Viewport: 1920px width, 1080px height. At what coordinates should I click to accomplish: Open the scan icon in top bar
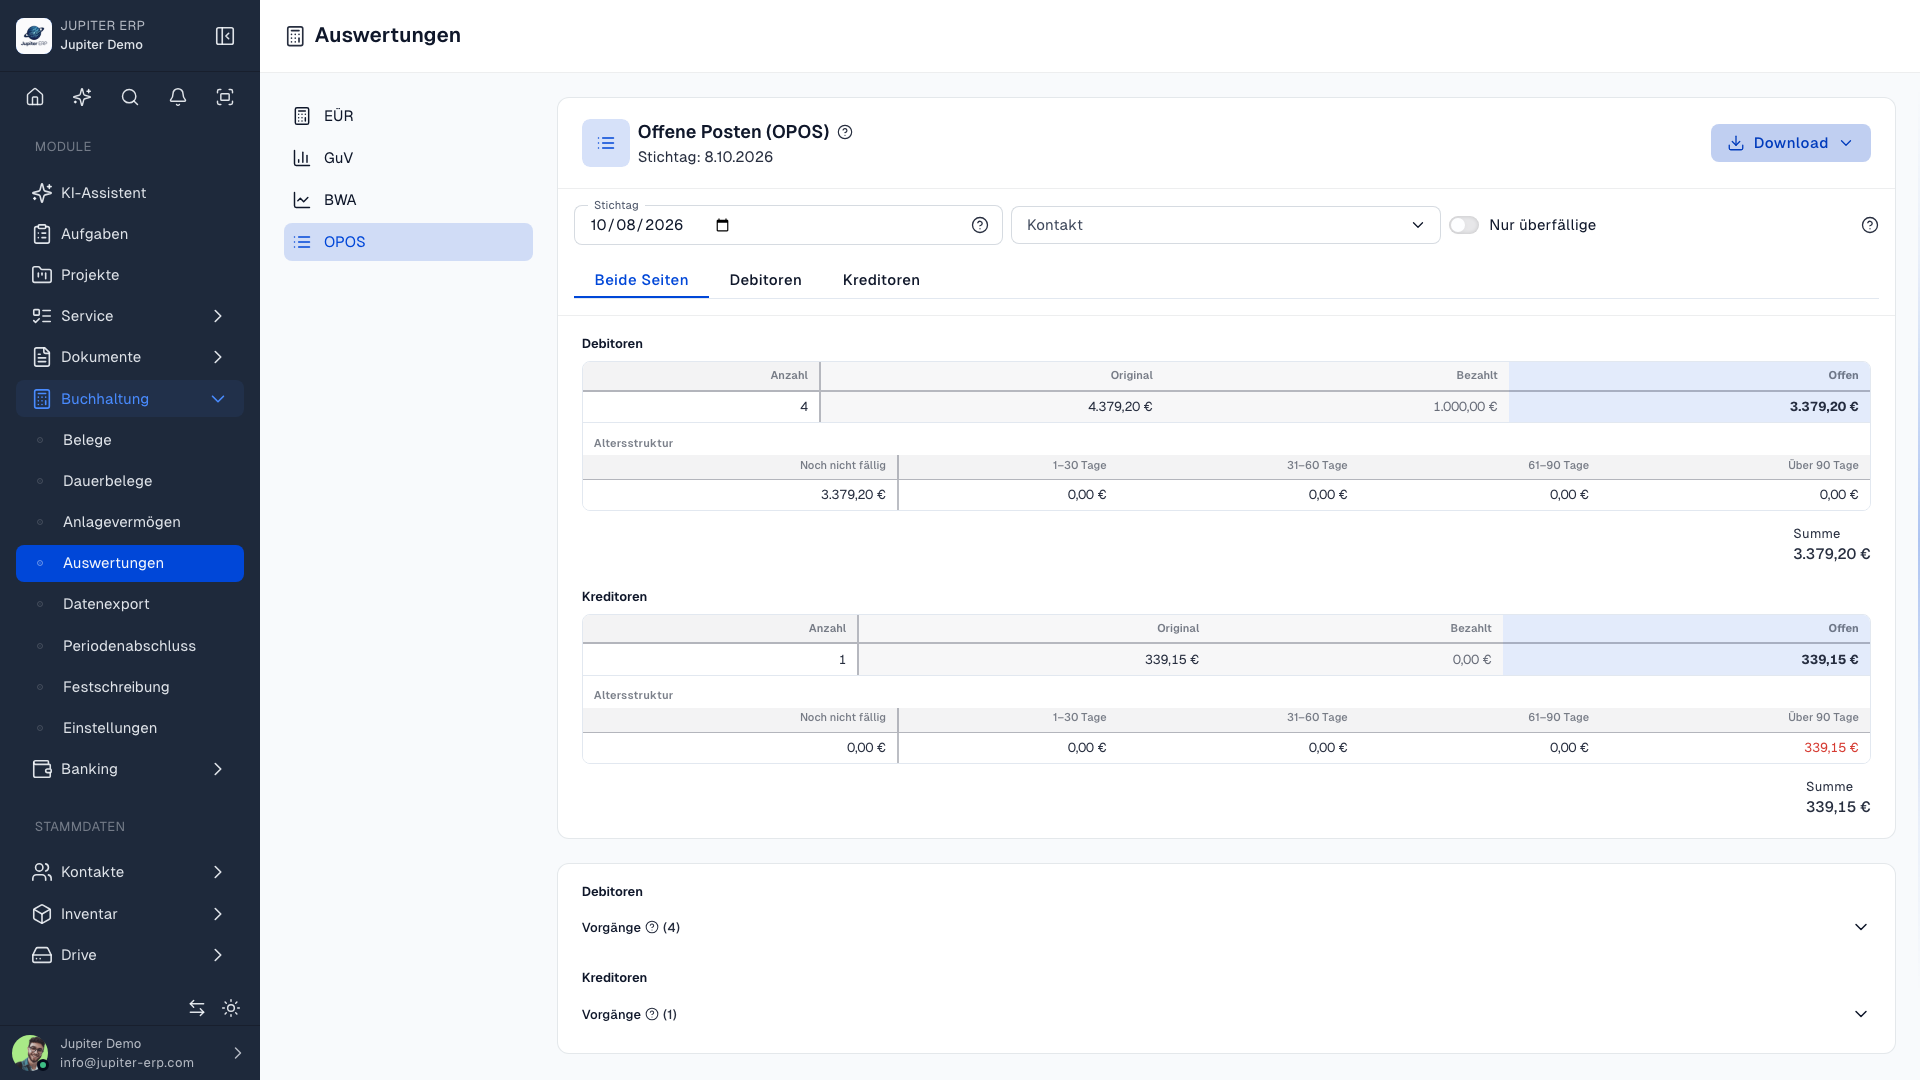[x=225, y=97]
